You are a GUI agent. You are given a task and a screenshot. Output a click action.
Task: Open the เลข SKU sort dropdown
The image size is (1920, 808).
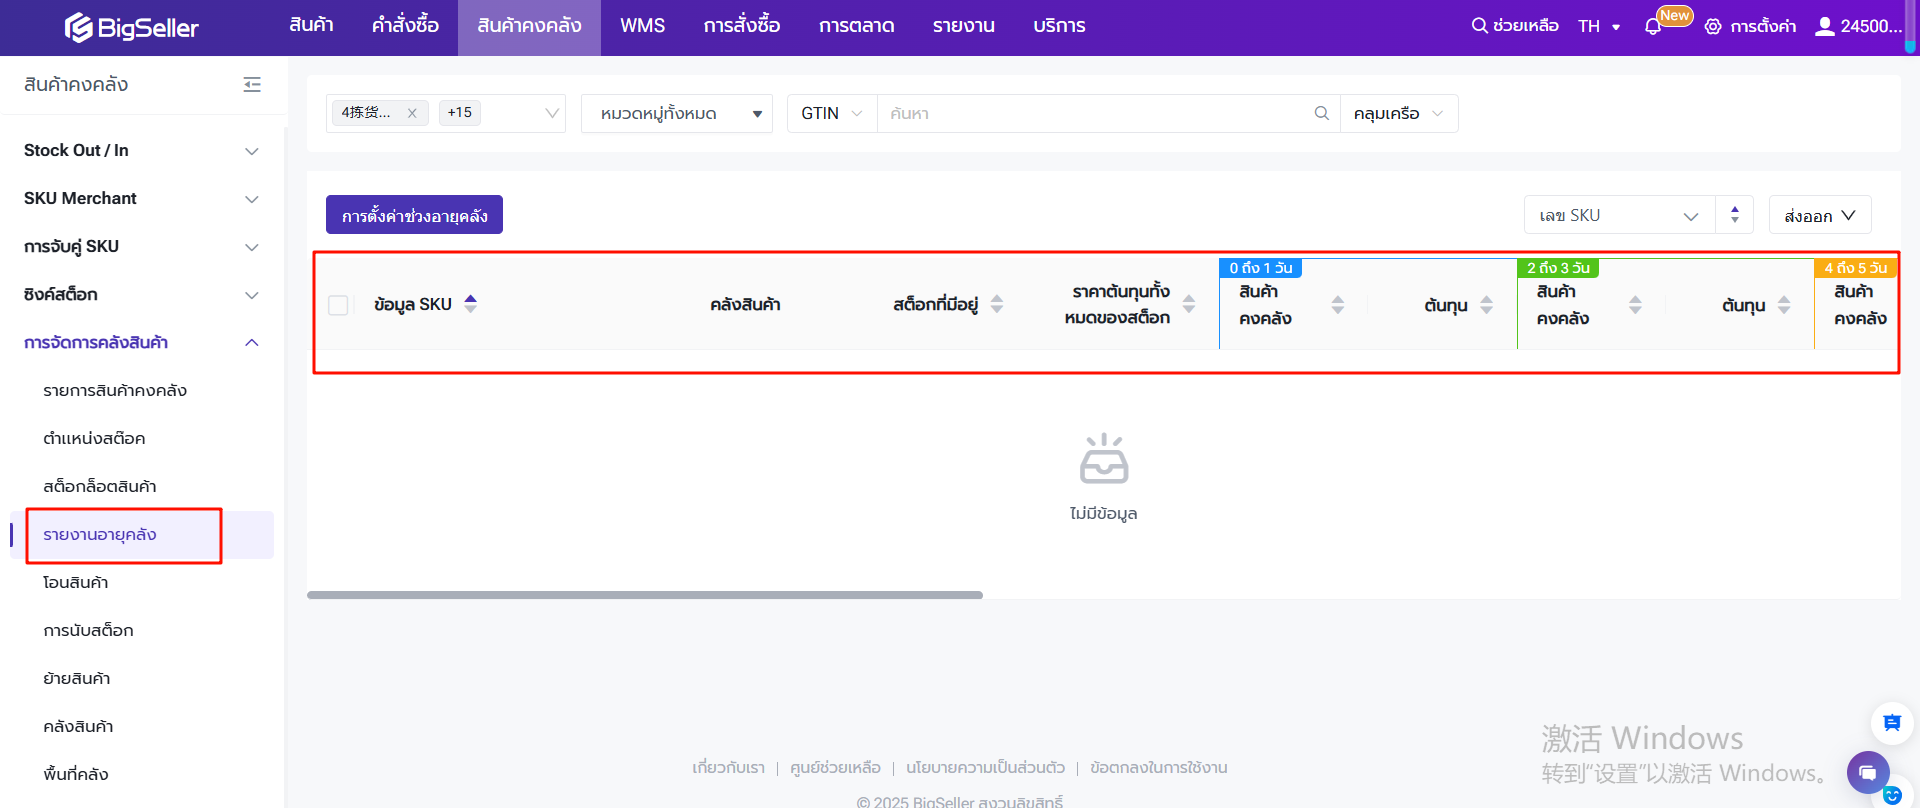point(1620,215)
